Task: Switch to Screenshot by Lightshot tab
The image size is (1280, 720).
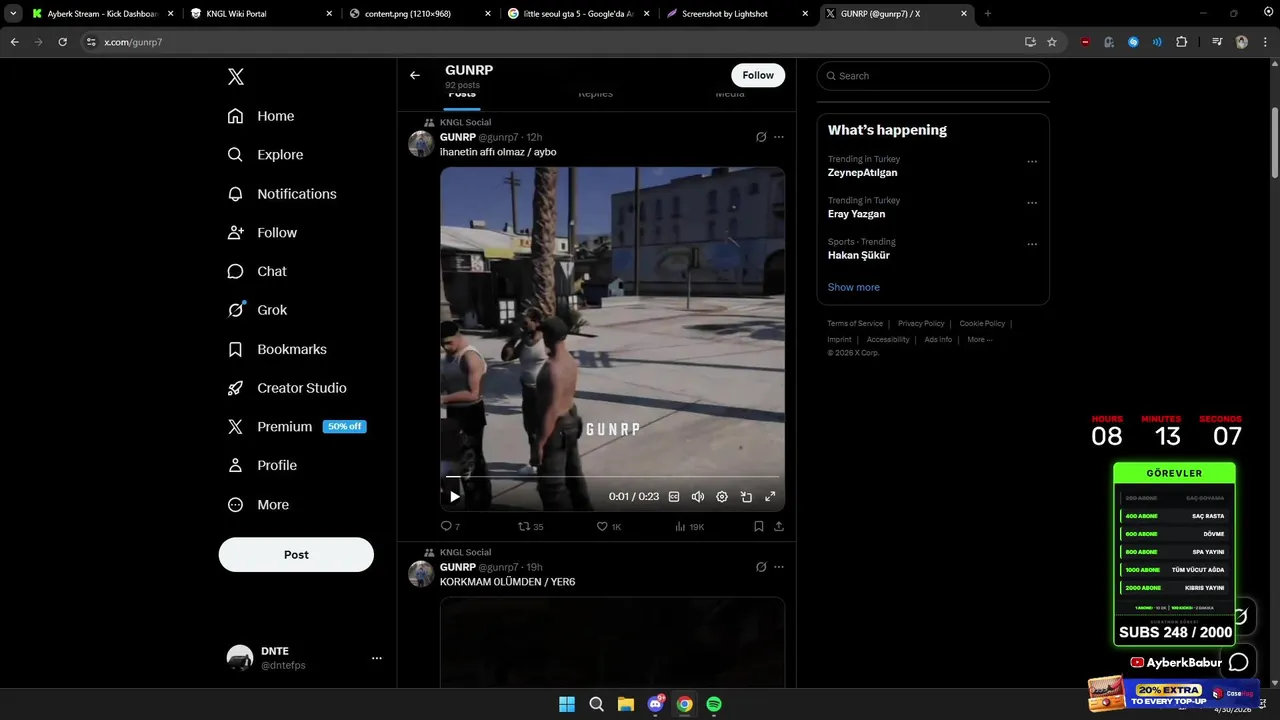Action: (737, 14)
